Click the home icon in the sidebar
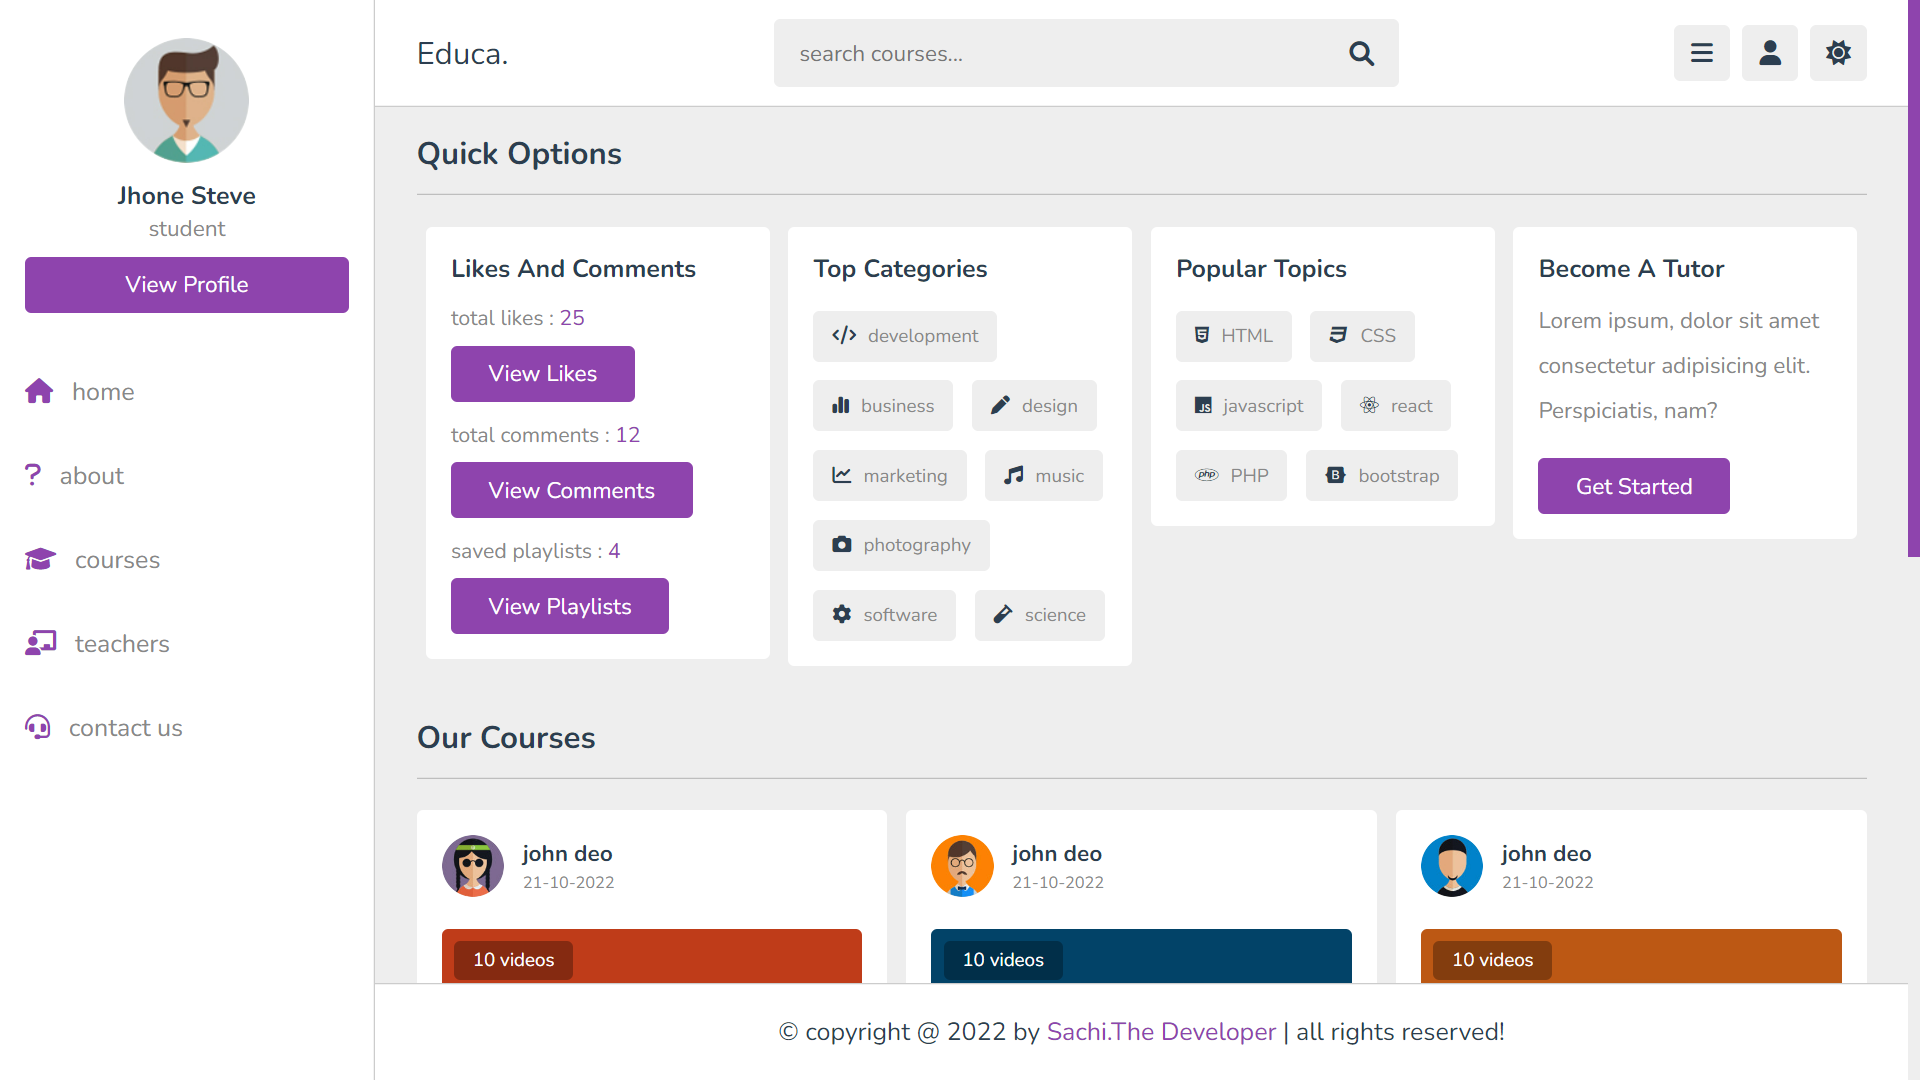This screenshot has width=1920, height=1080. click(39, 391)
